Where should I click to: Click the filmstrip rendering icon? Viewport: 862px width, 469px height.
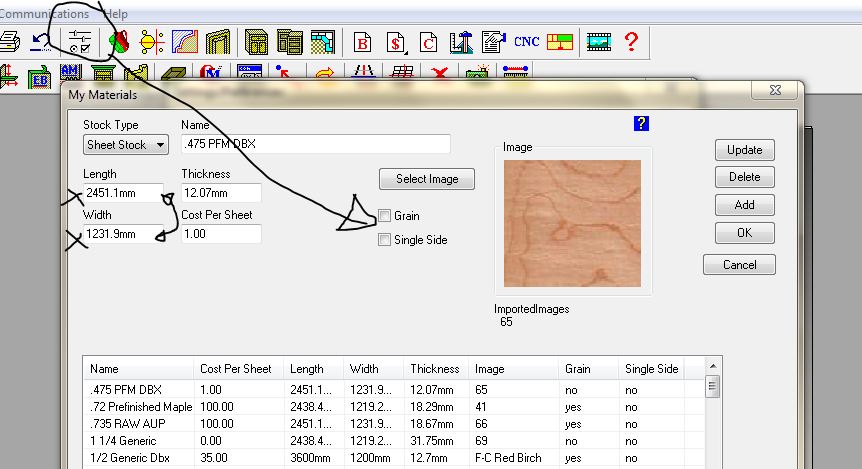click(x=598, y=42)
